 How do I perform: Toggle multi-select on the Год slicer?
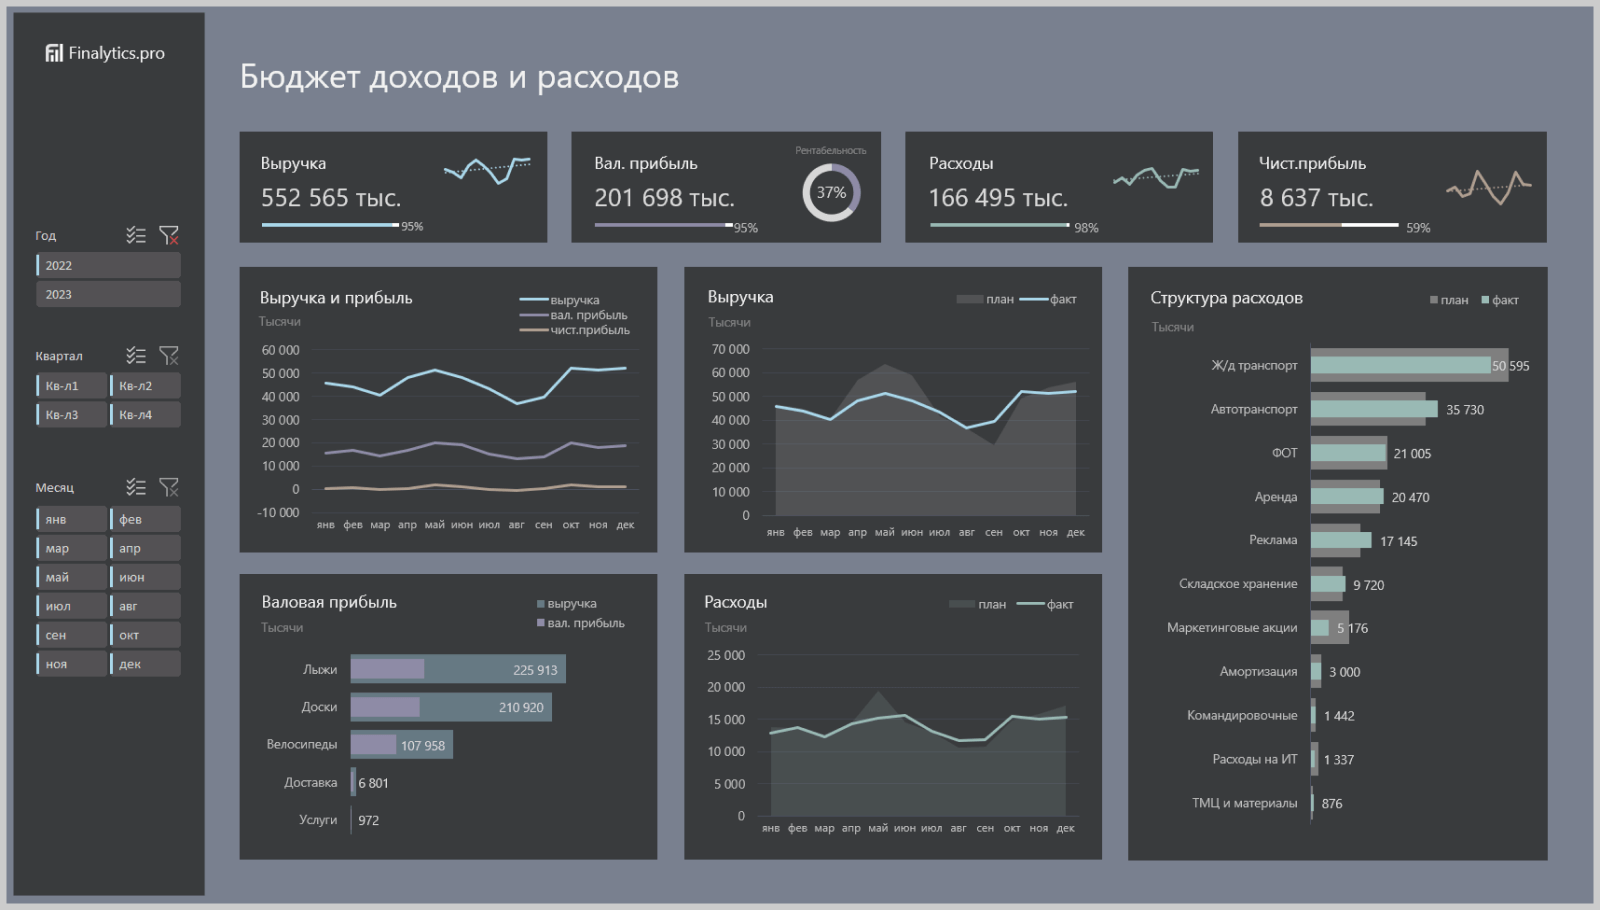coord(136,235)
